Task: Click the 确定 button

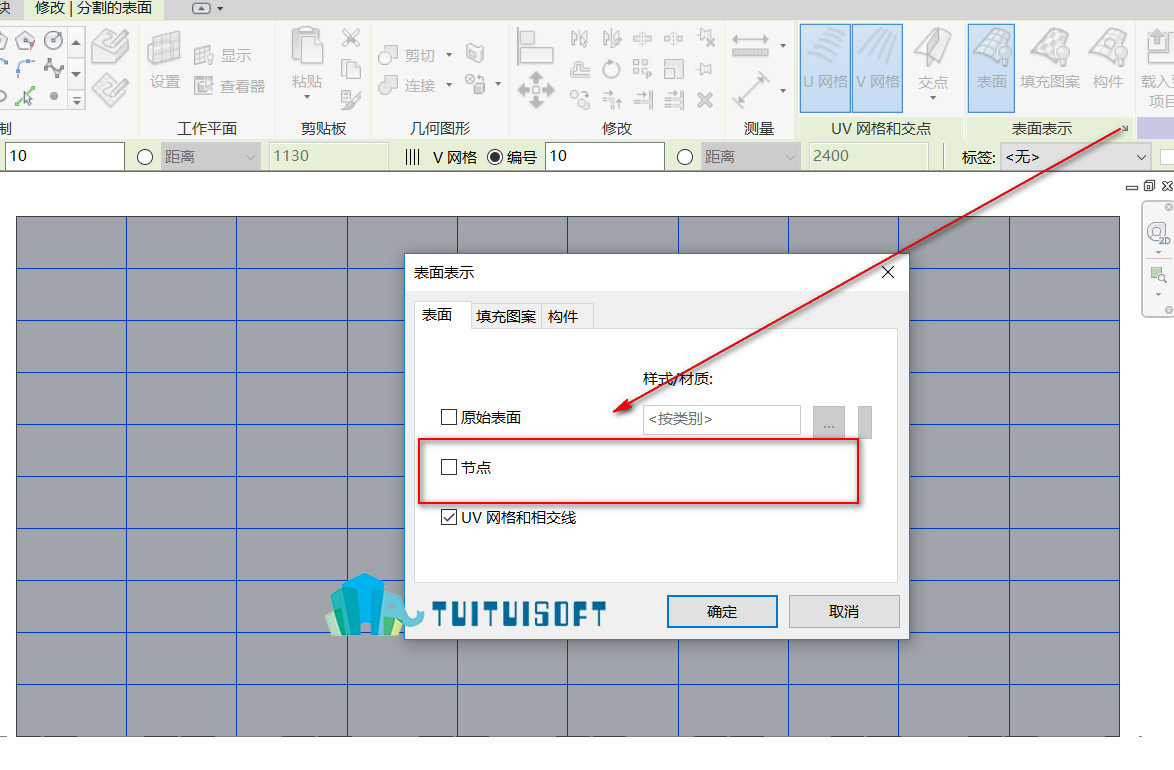Action: [x=722, y=612]
